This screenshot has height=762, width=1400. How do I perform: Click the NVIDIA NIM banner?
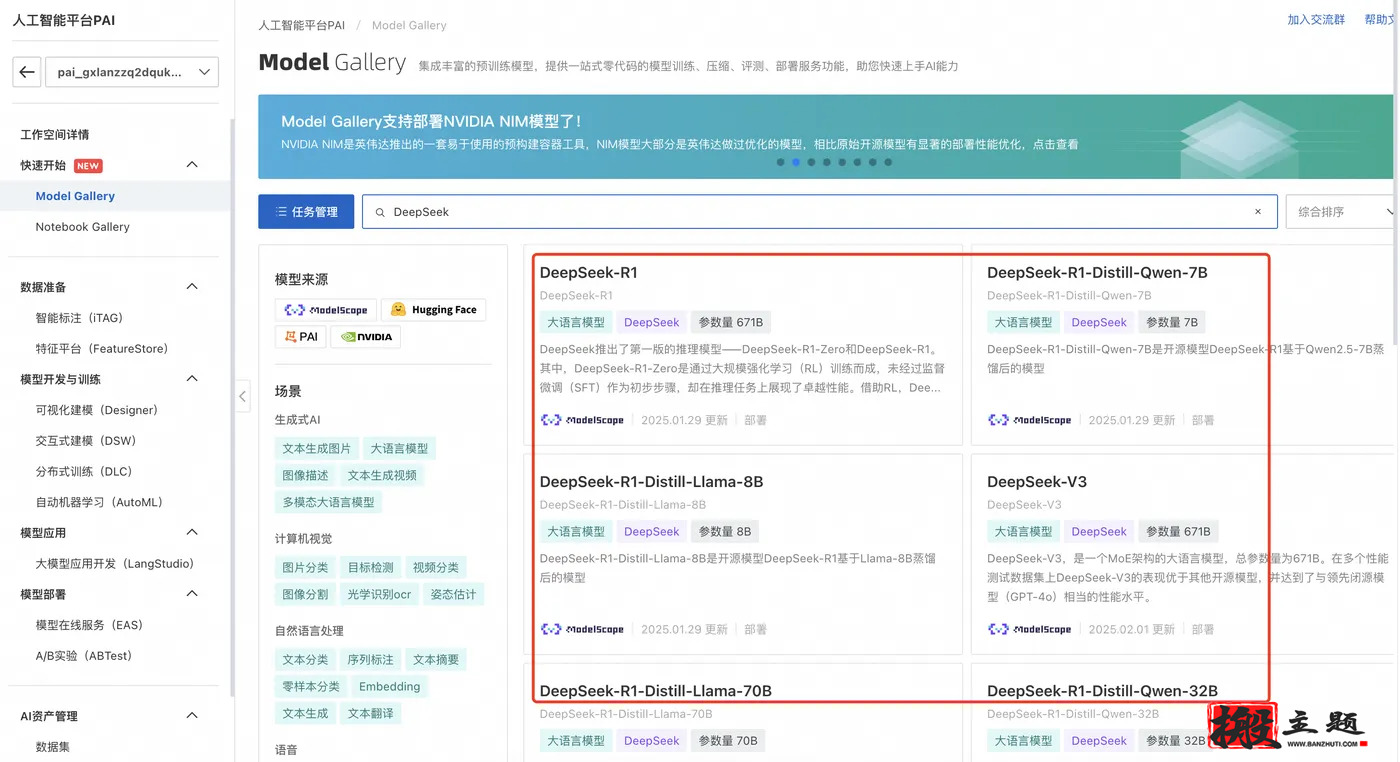(825, 137)
